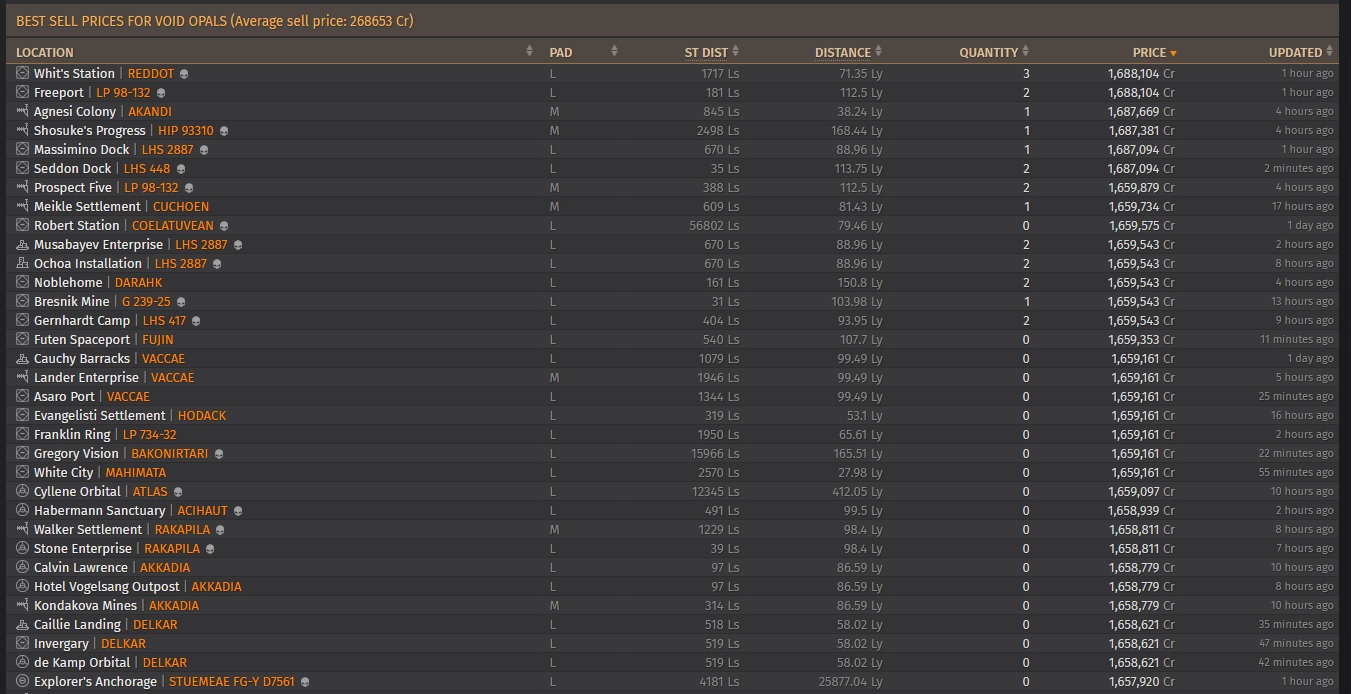Open Caillie Landing station link
The width and height of the screenshot is (1352, 694).
[x=77, y=624]
